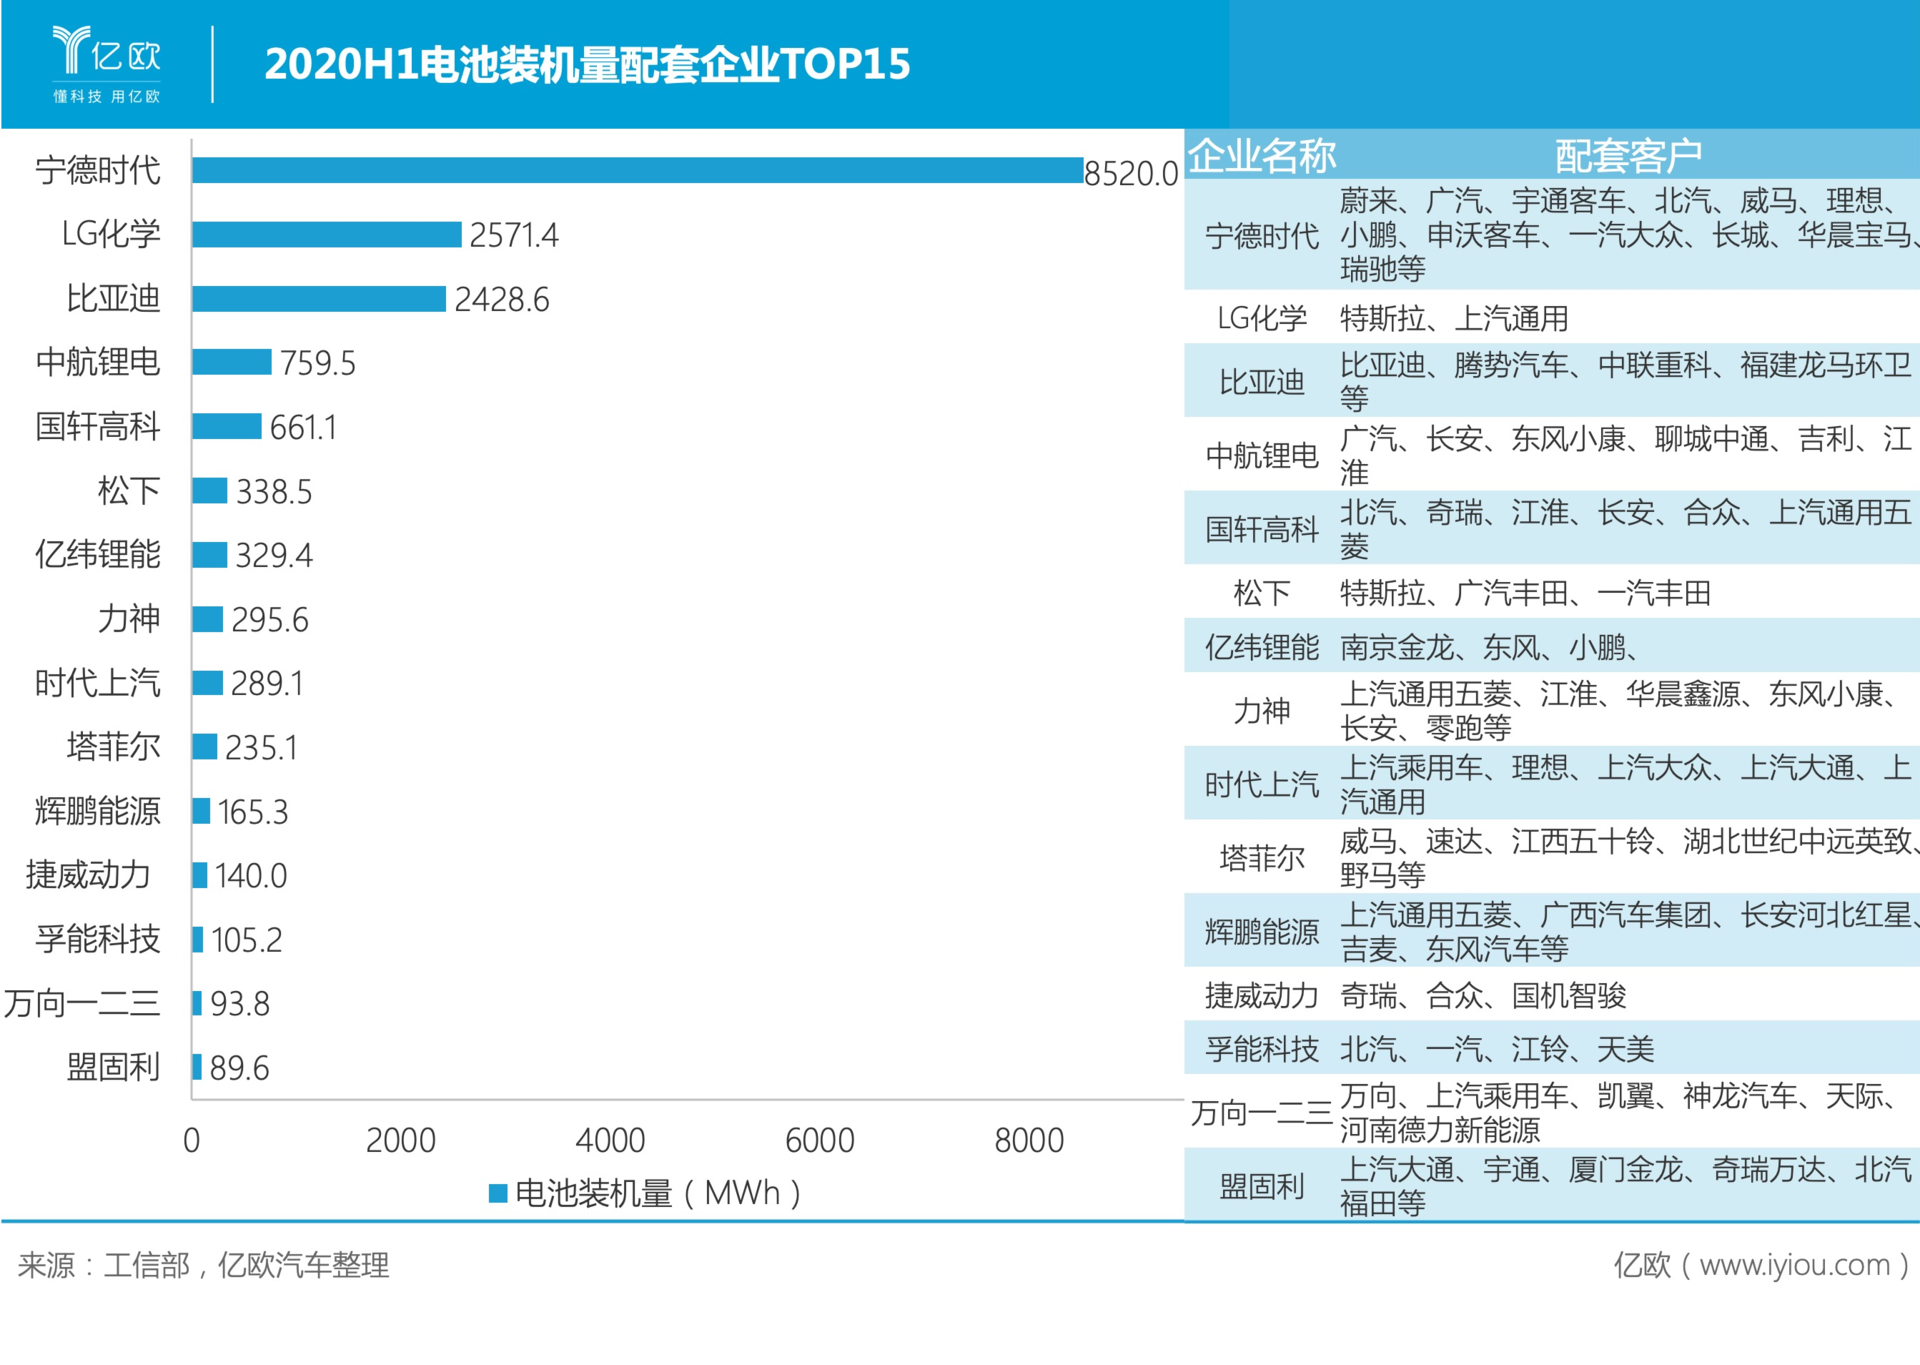Click the blue legend square for 电池装机量
1920x1365 pixels.
(497, 1193)
